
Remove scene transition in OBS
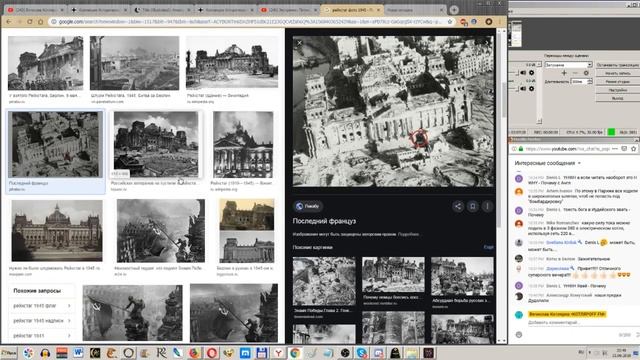(x=575, y=73)
